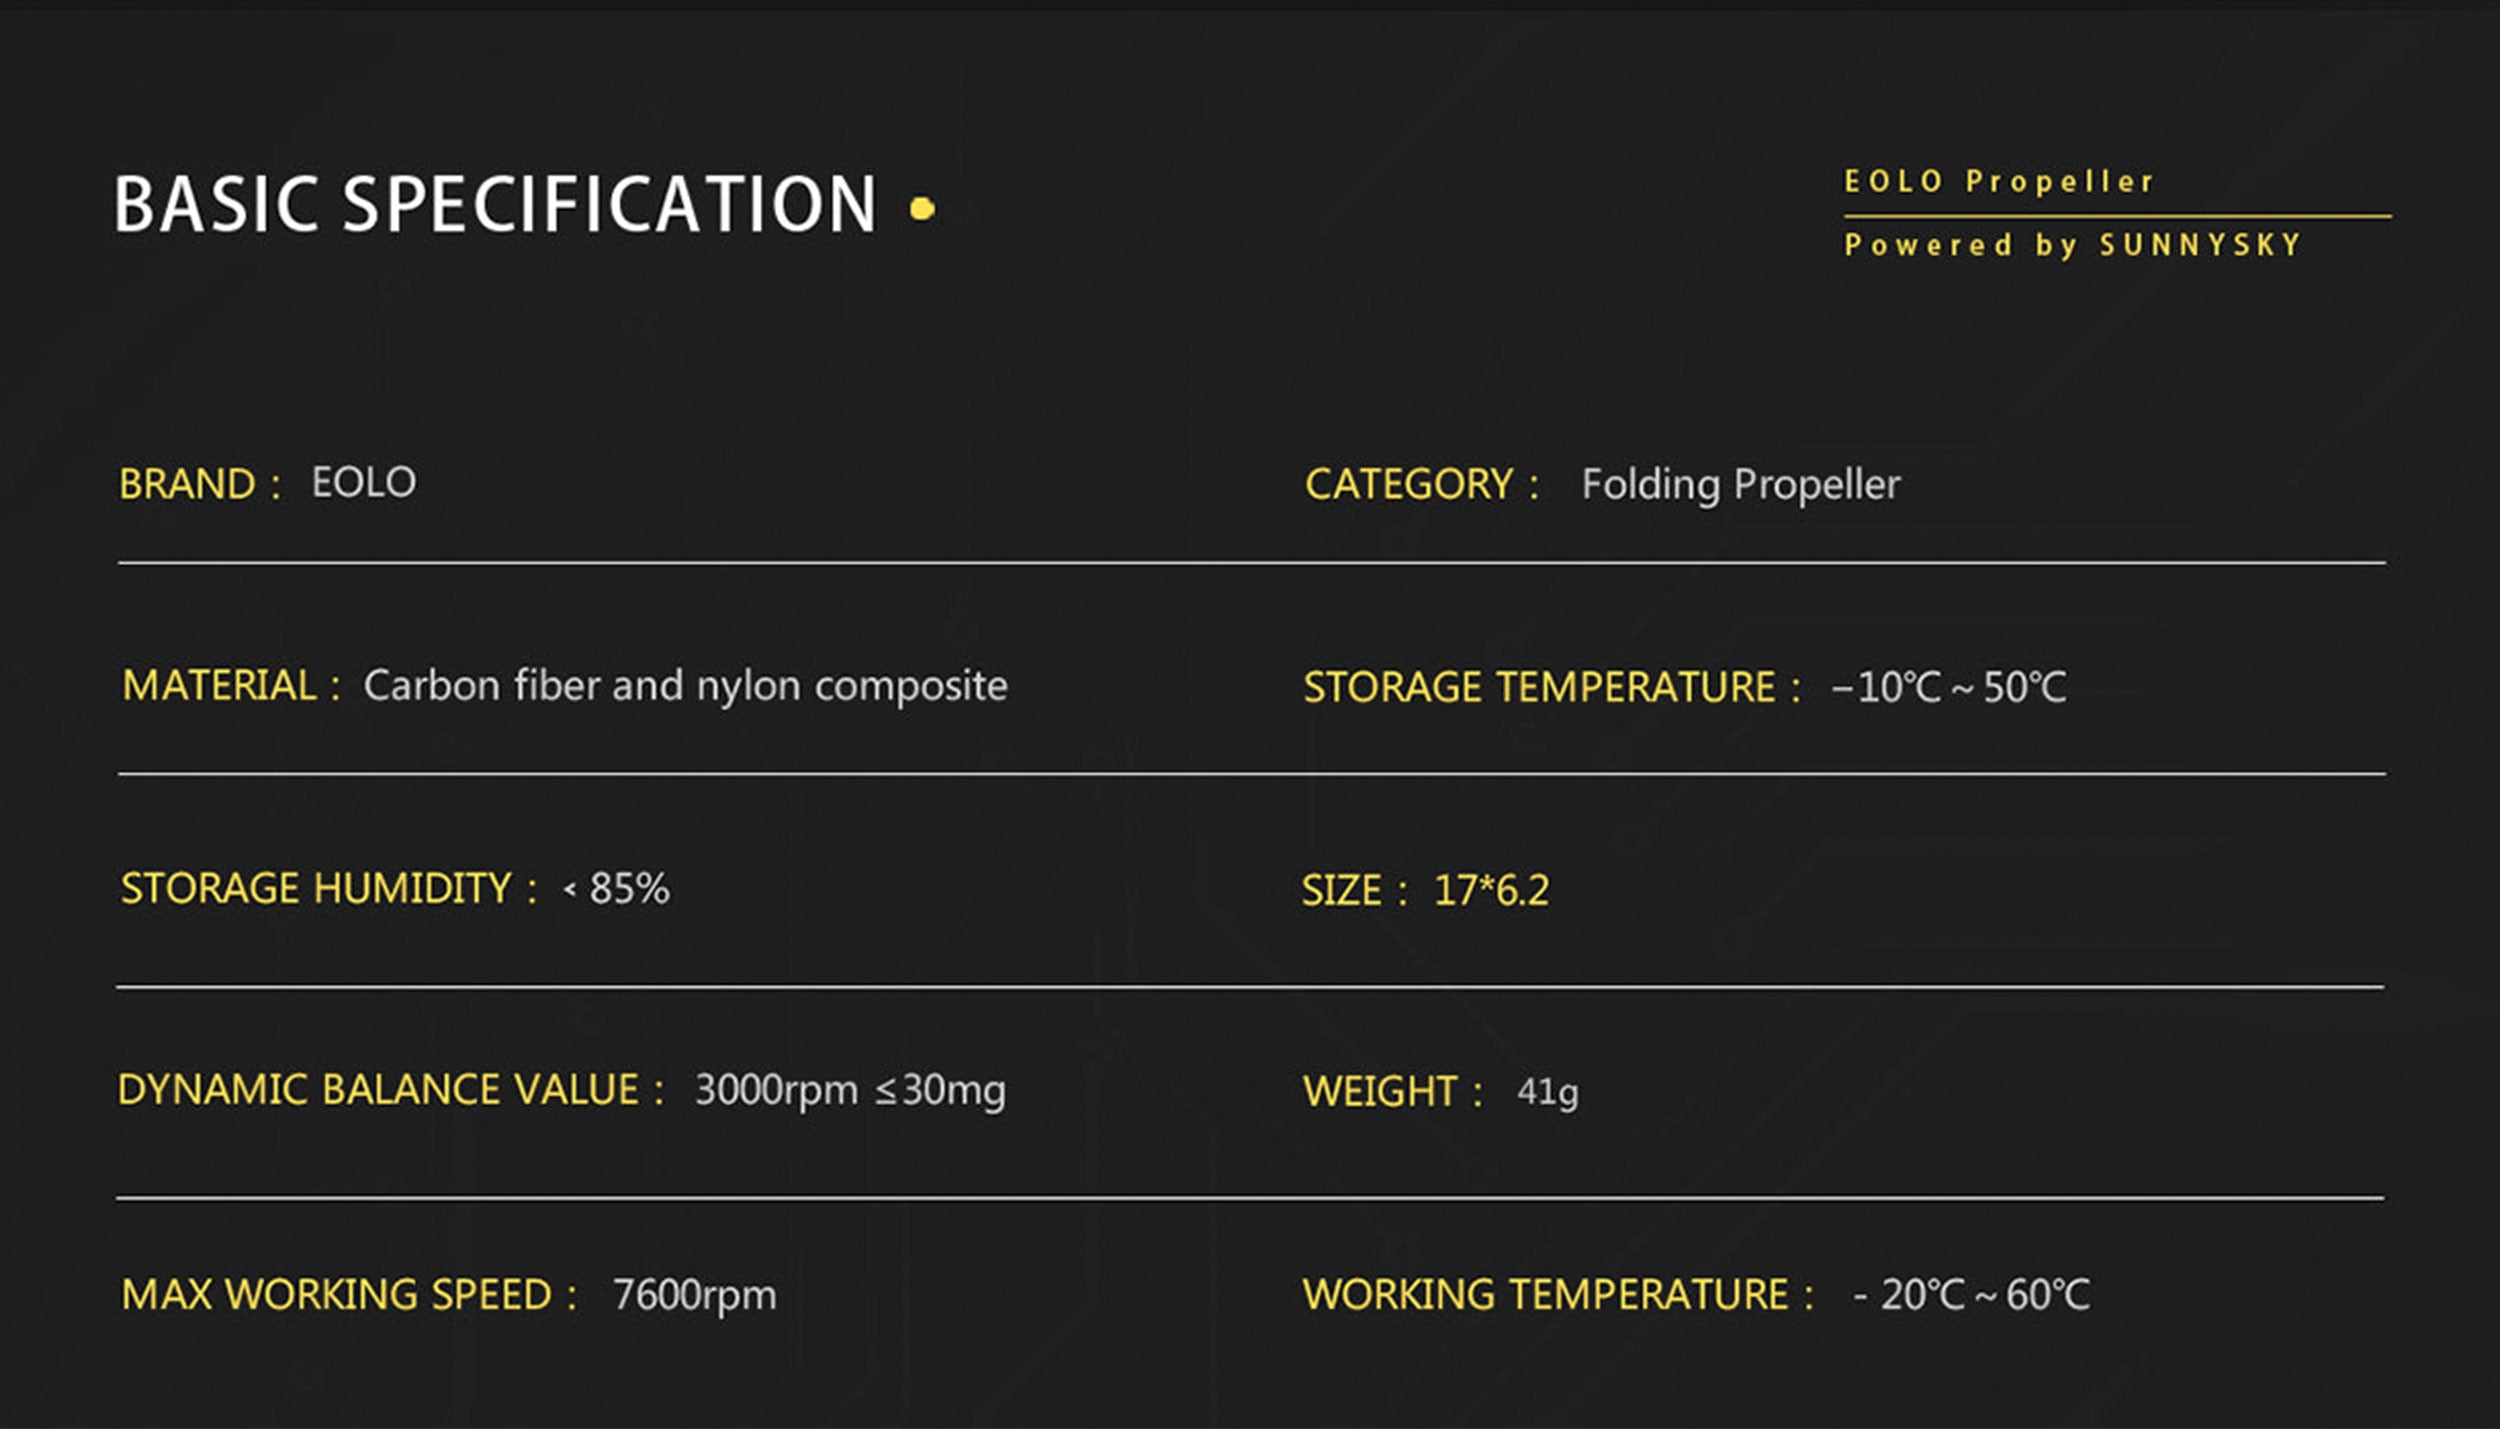This screenshot has height=1429, width=2500.
Task: Click the −10℃ ~ 50℃ value
Action: (x=1948, y=688)
